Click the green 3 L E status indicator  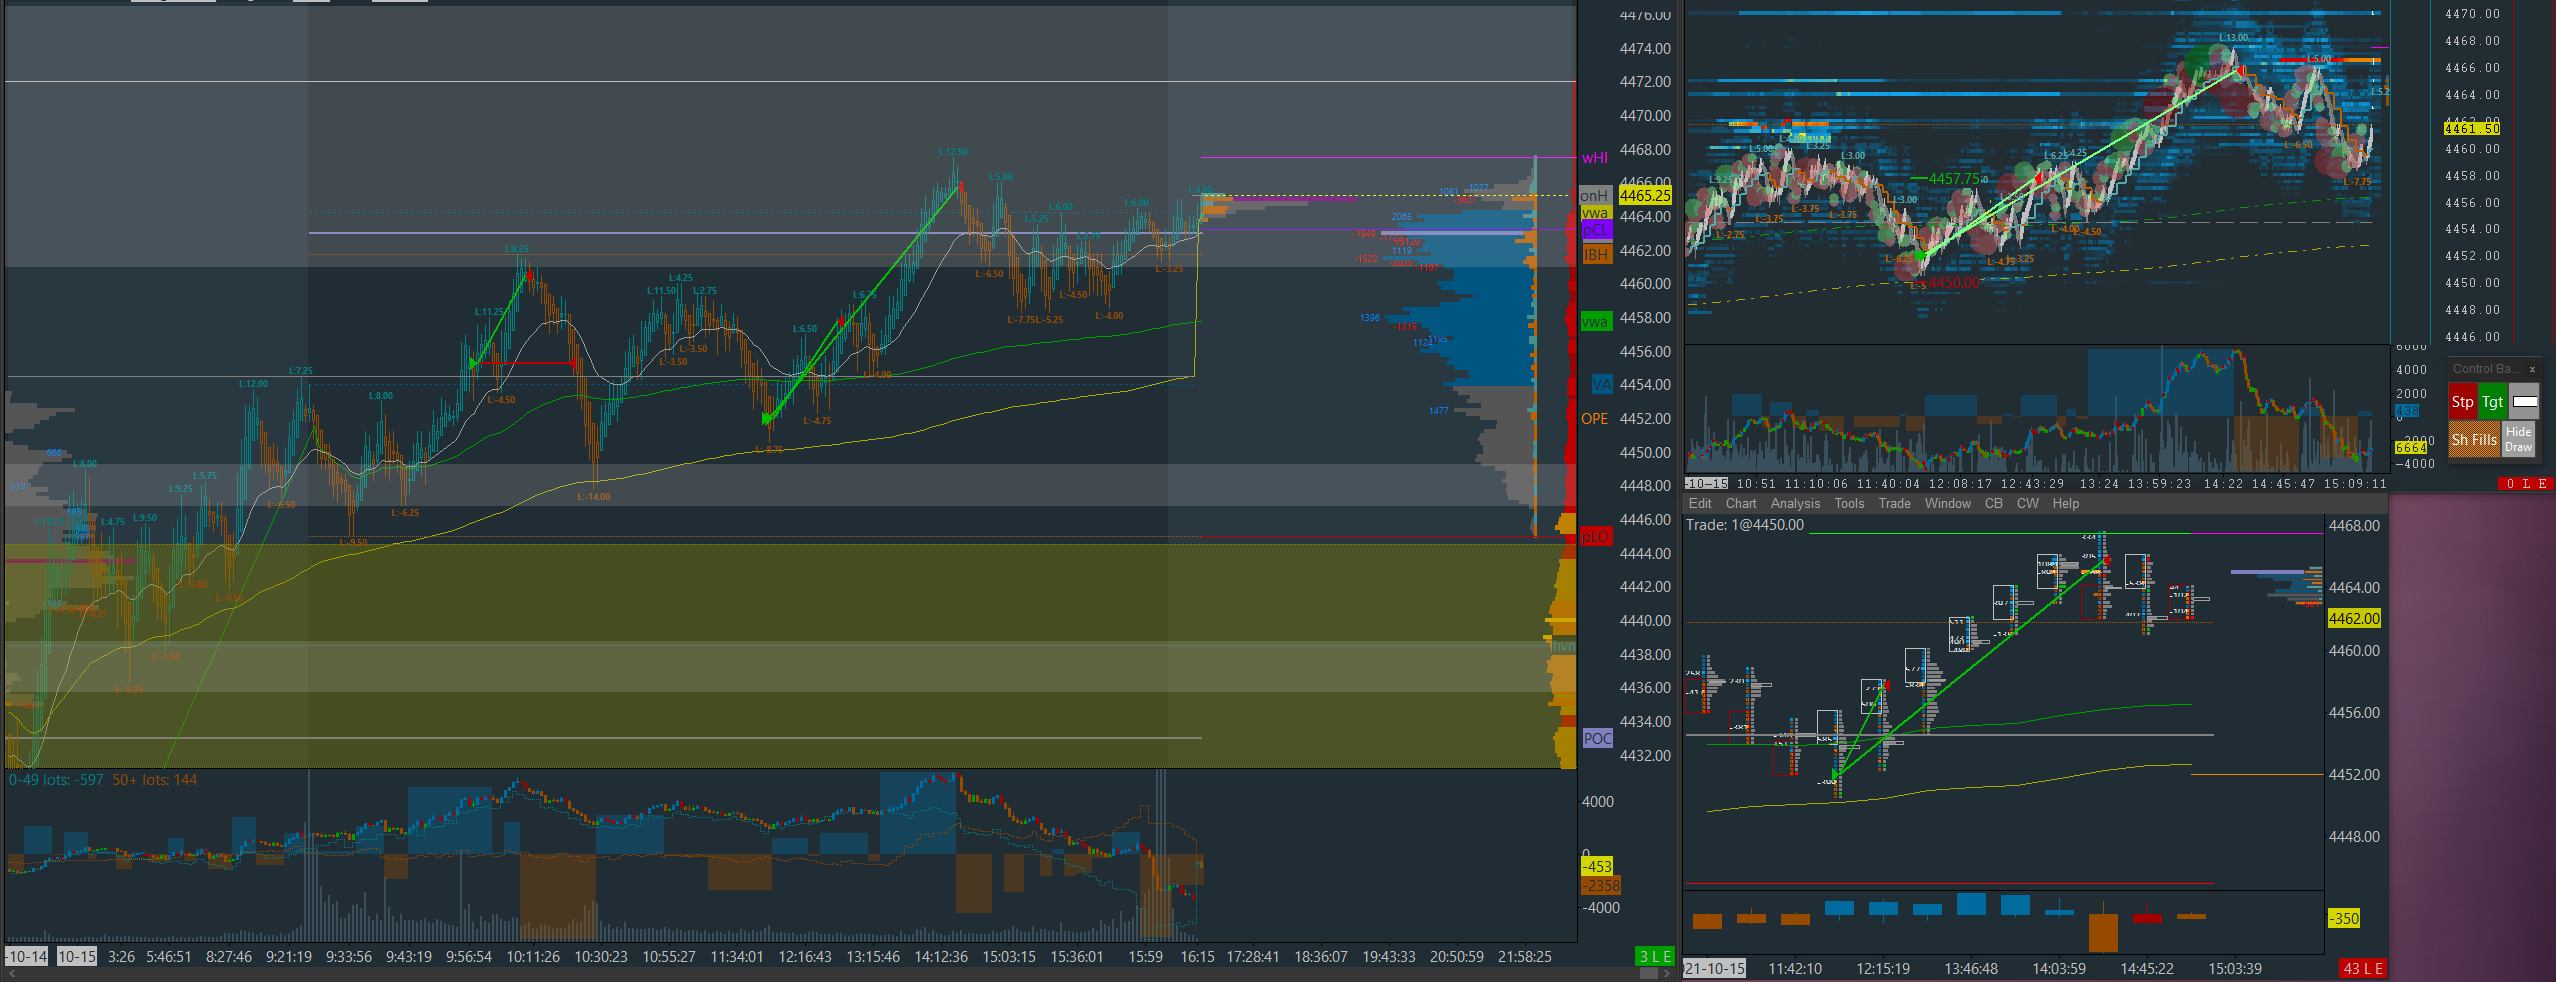pyautogui.click(x=1655, y=957)
